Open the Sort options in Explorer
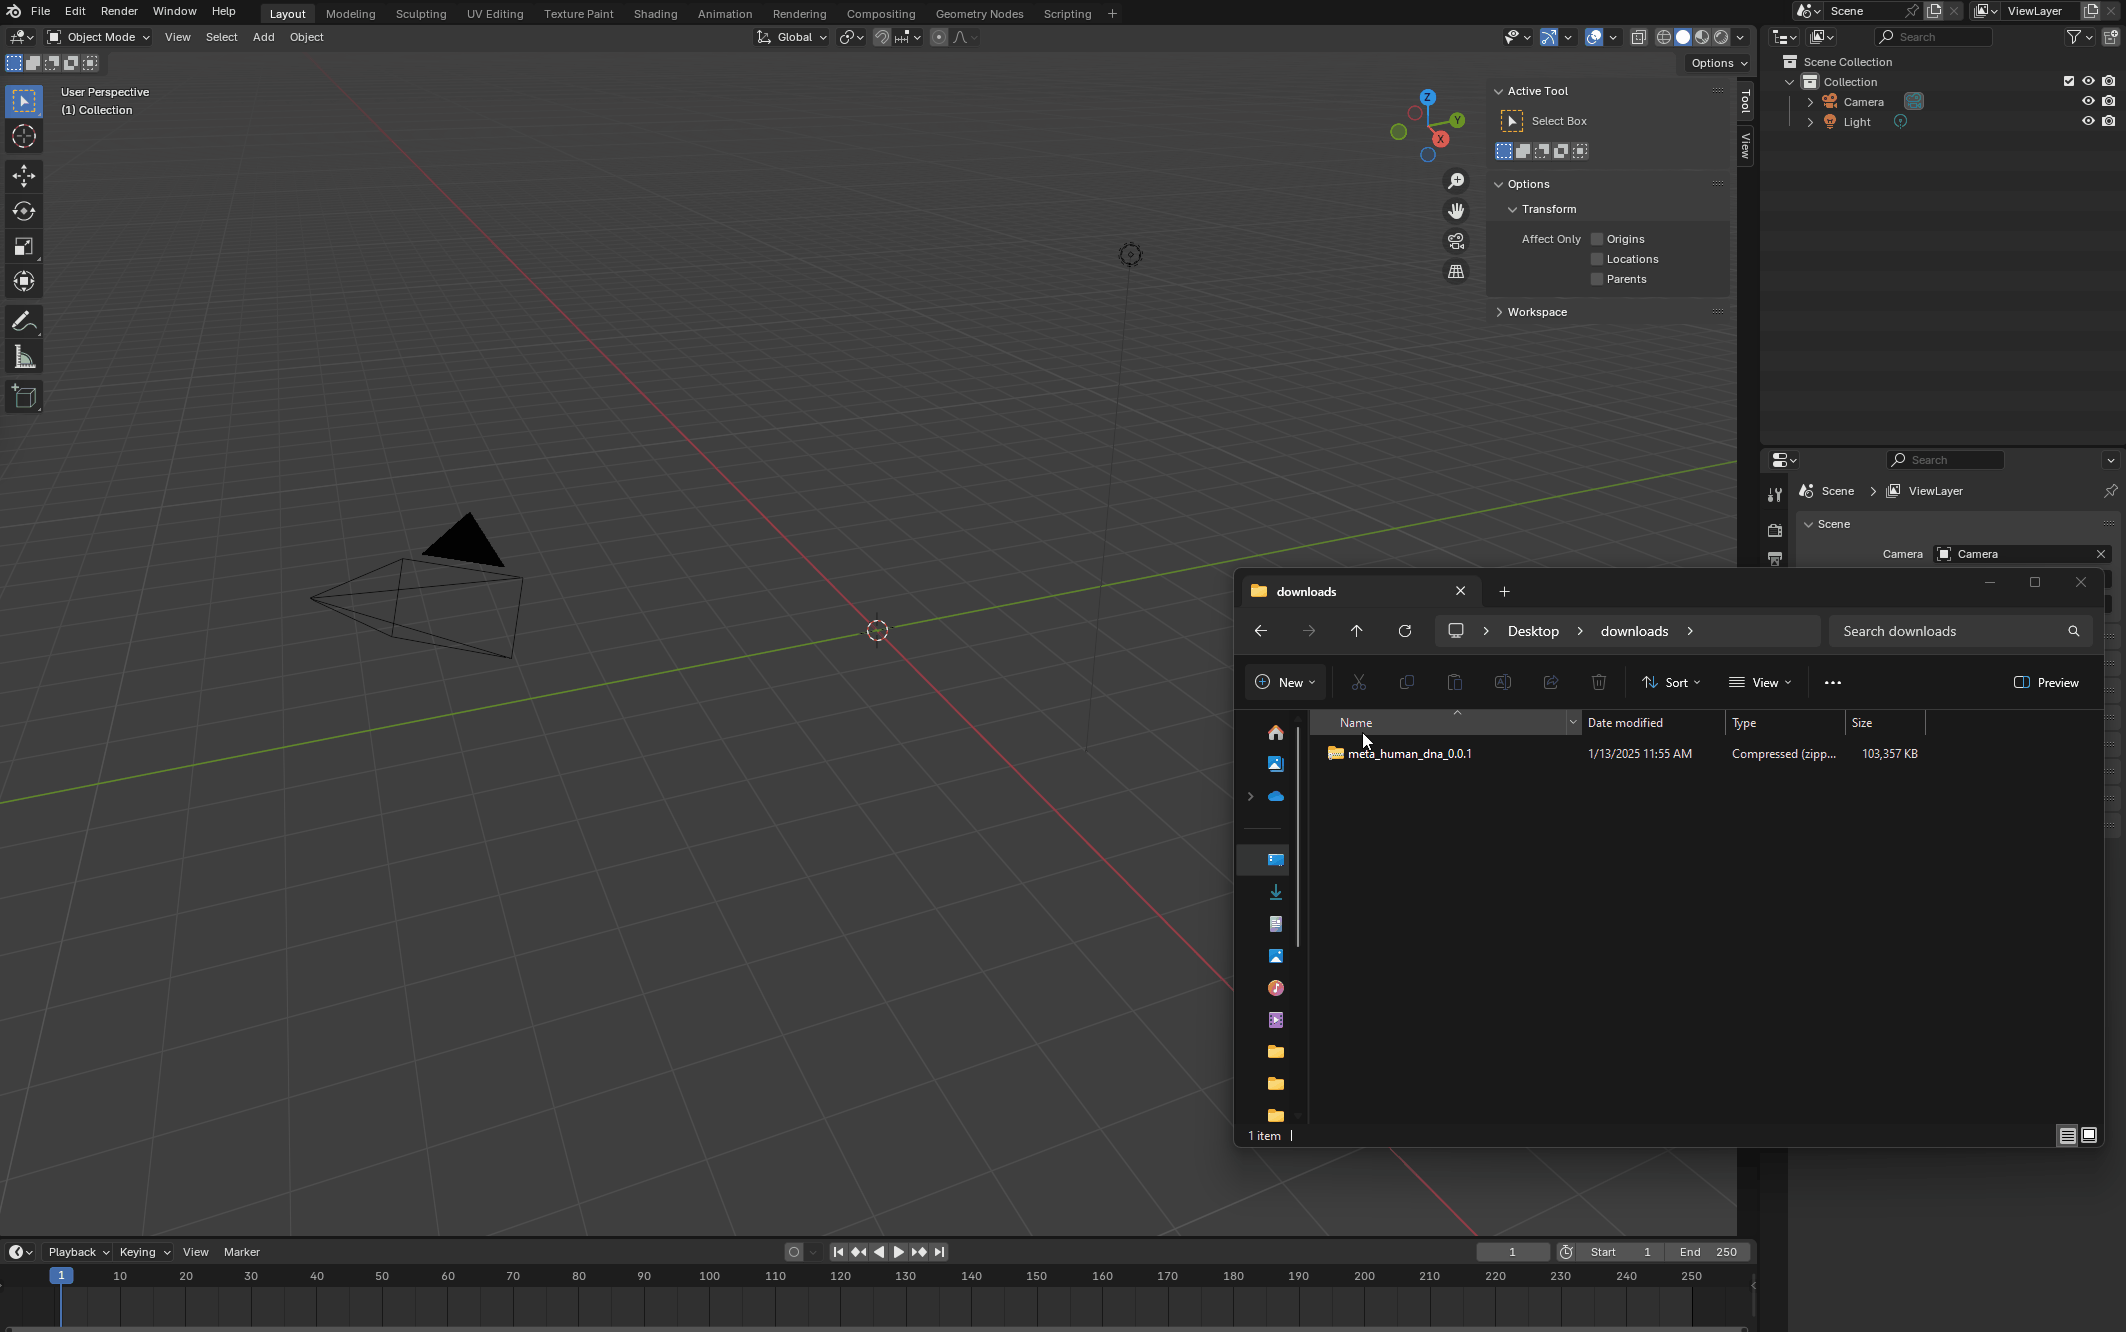Screen dimensions: 2126x1332 point(1671,682)
